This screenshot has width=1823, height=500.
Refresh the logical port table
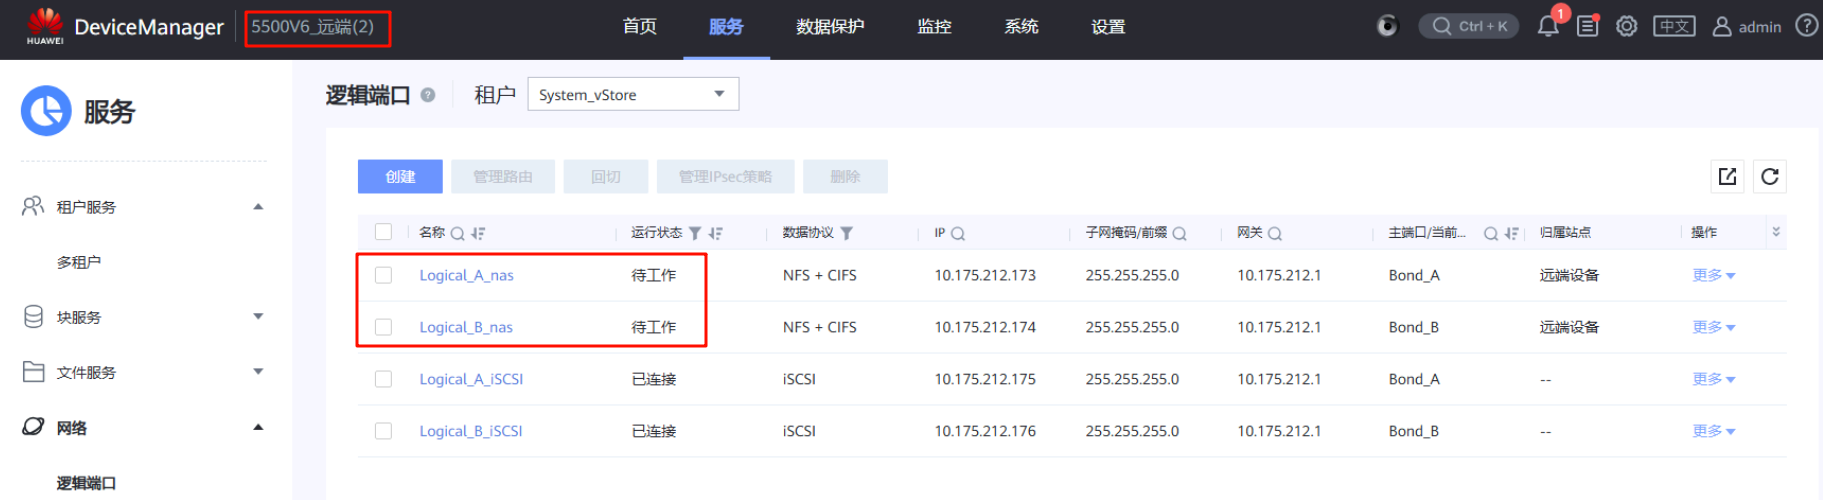(1769, 177)
